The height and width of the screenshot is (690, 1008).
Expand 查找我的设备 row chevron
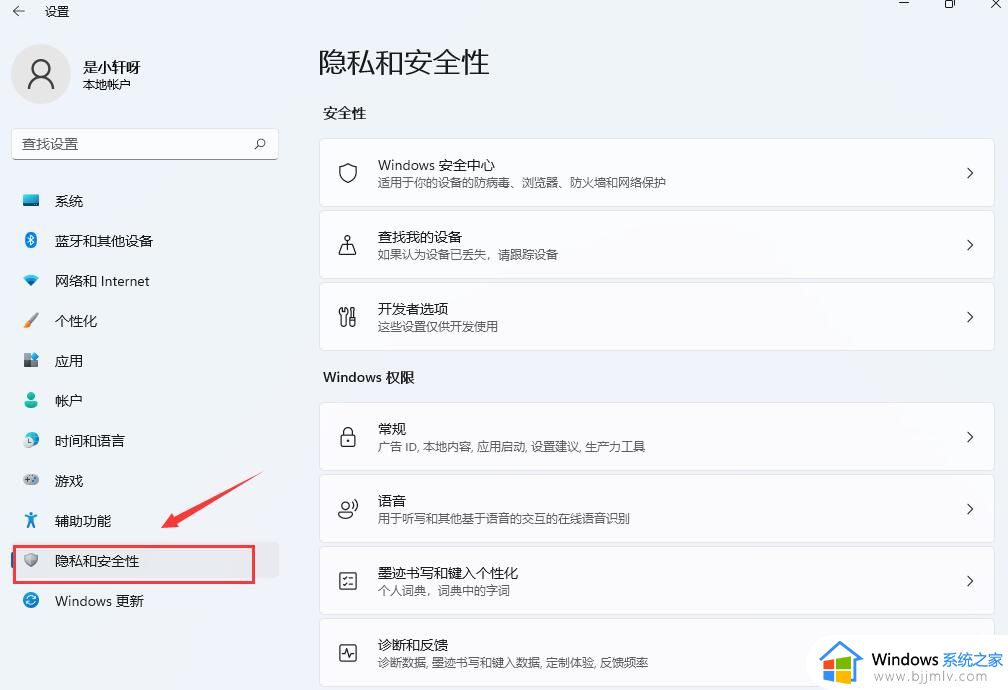click(969, 244)
